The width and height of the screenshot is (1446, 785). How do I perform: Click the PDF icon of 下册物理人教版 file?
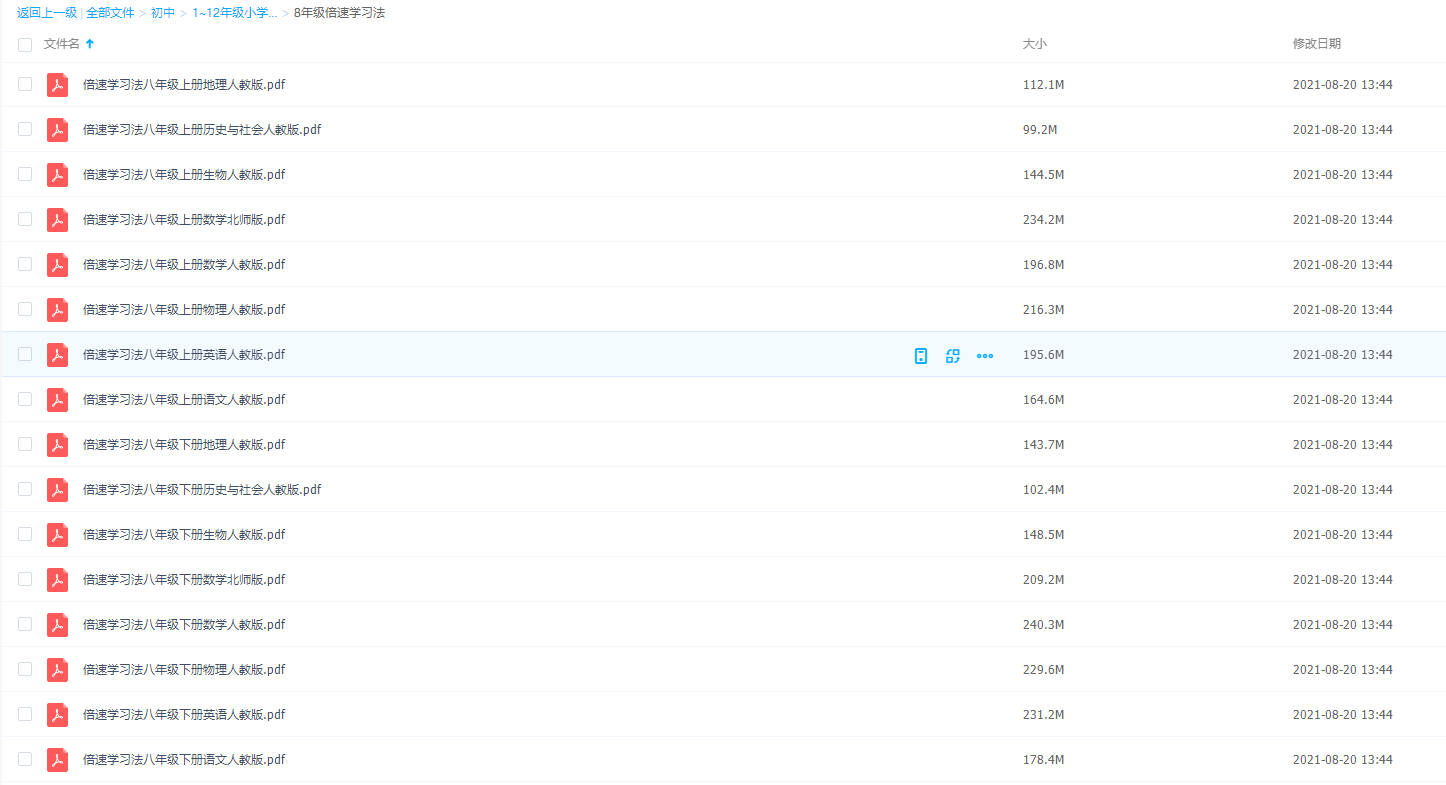(58, 670)
